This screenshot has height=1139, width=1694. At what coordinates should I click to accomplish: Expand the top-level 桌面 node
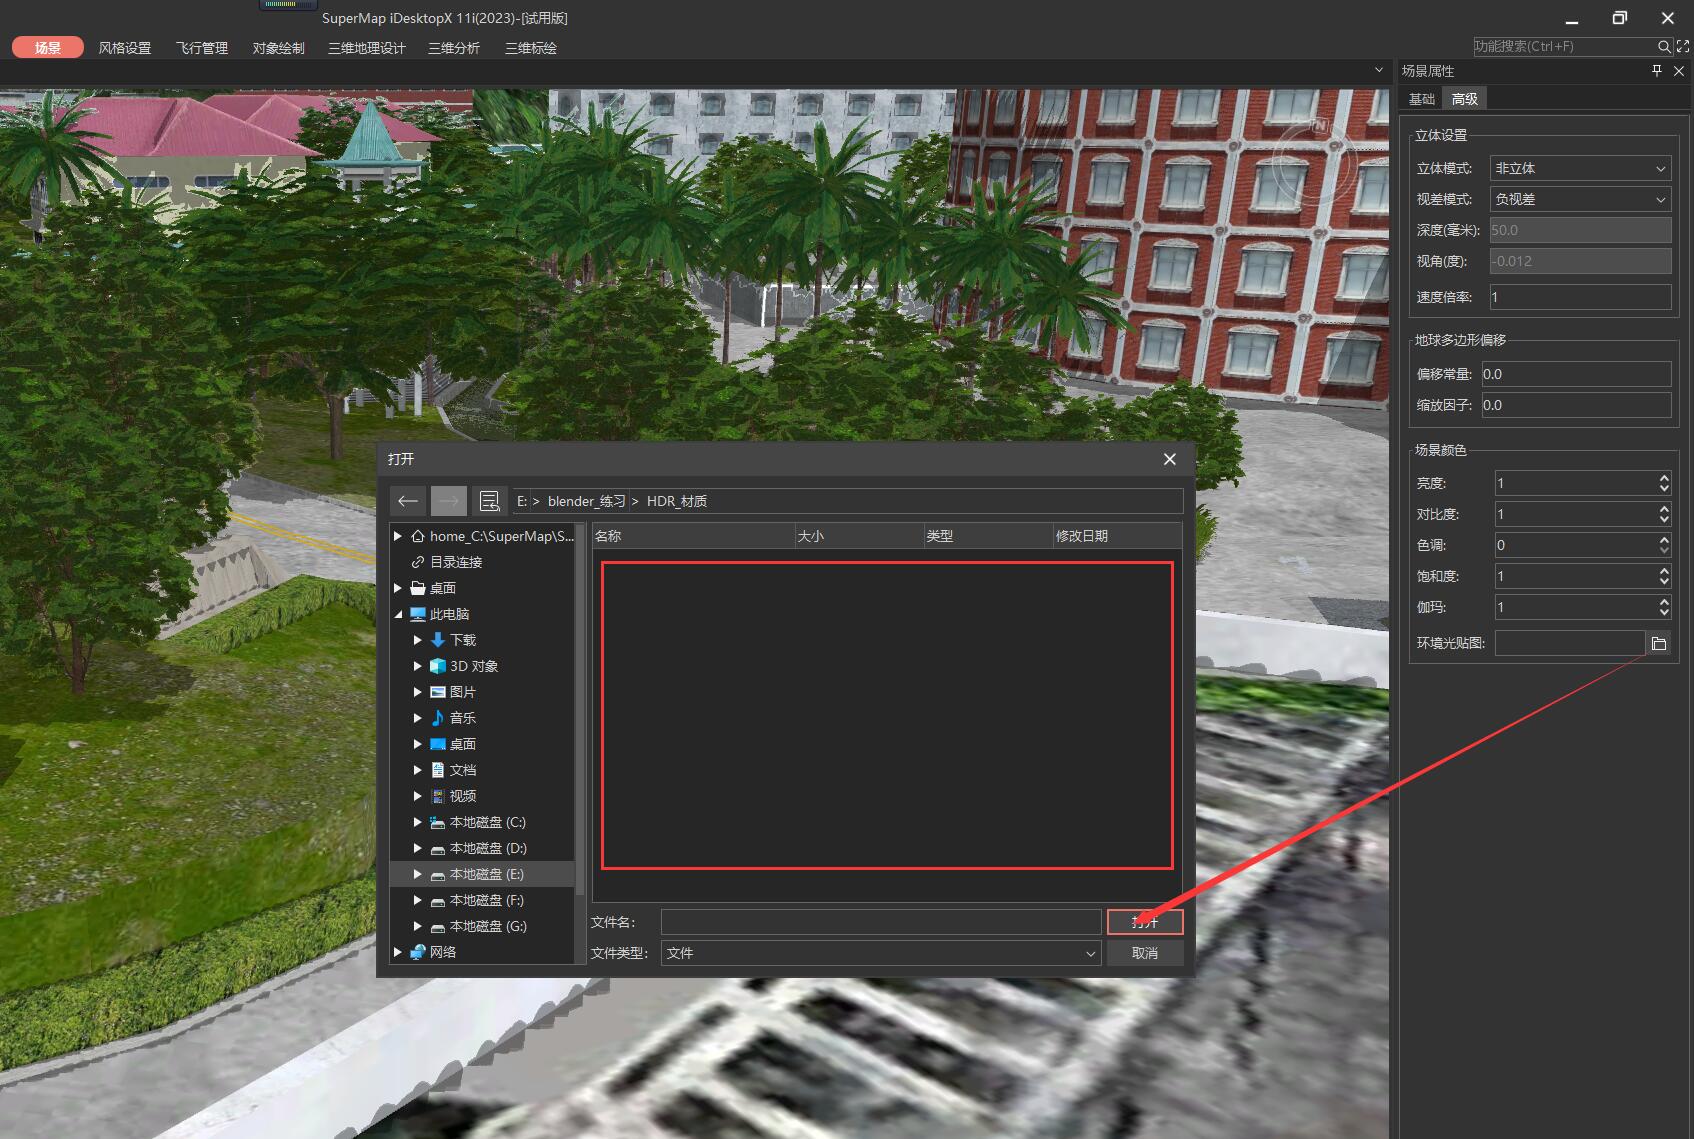tap(398, 588)
